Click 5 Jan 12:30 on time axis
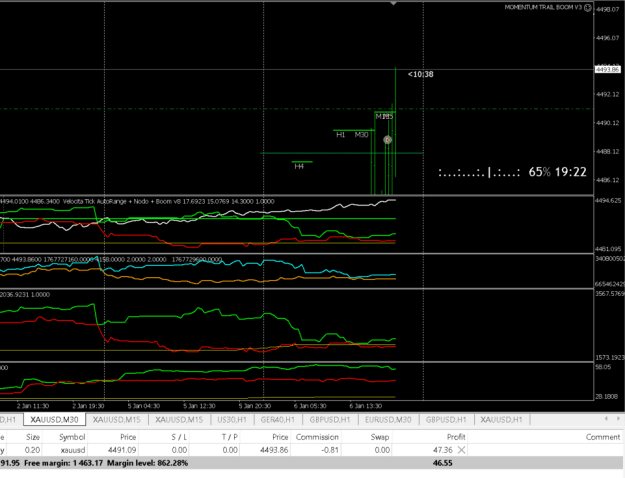Image resolution: width=625 pixels, height=478 pixels. (199, 406)
